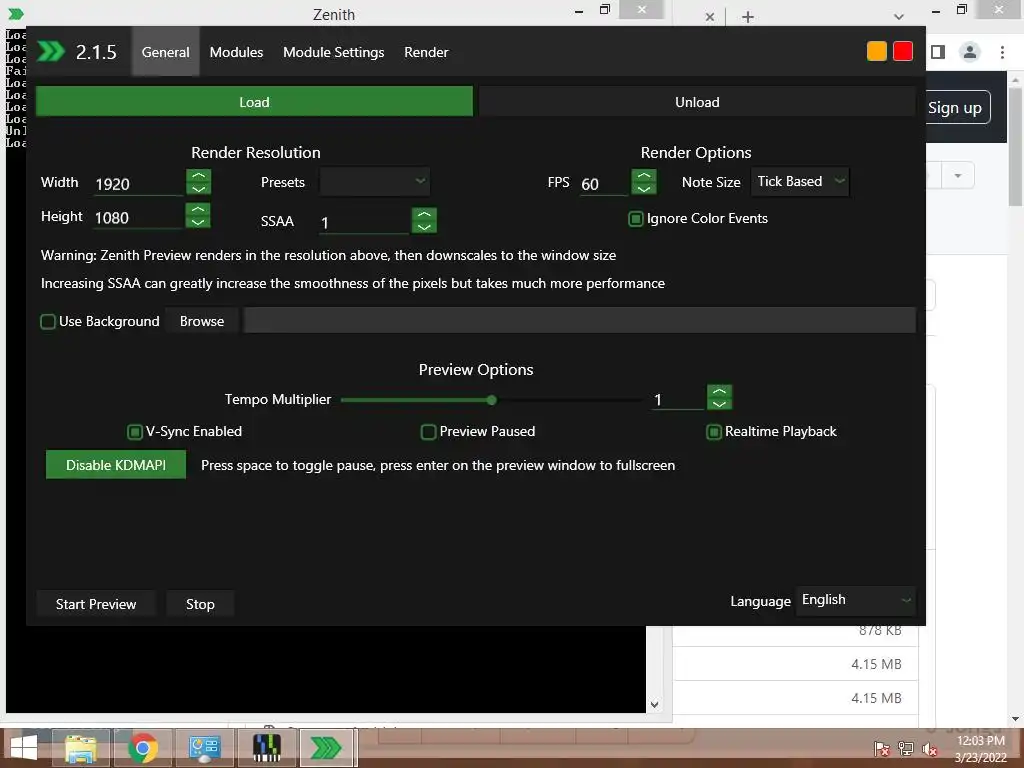Click the Action Center flag tray icon
Viewport: 1024px width, 768px height.
click(x=881, y=749)
